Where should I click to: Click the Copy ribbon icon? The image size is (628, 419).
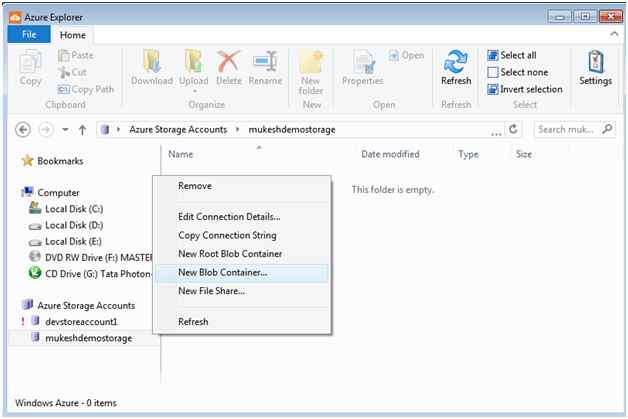coord(30,68)
